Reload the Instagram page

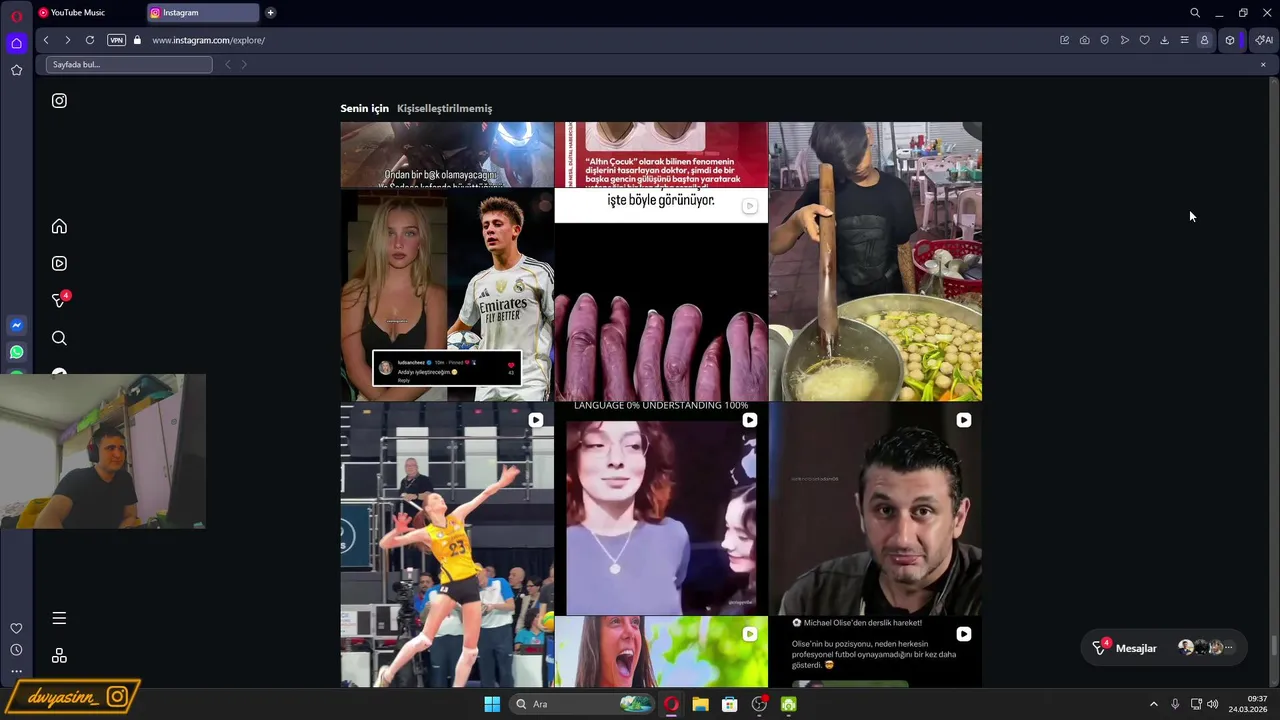click(x=90, y=40)
